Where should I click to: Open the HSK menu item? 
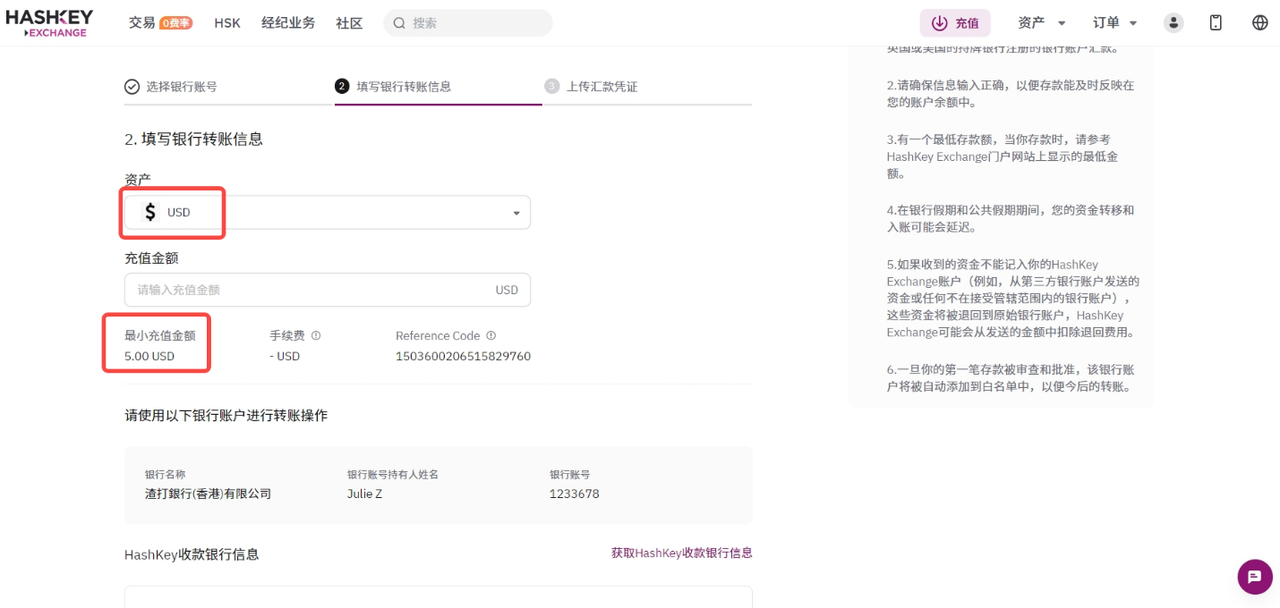(227, 23)
